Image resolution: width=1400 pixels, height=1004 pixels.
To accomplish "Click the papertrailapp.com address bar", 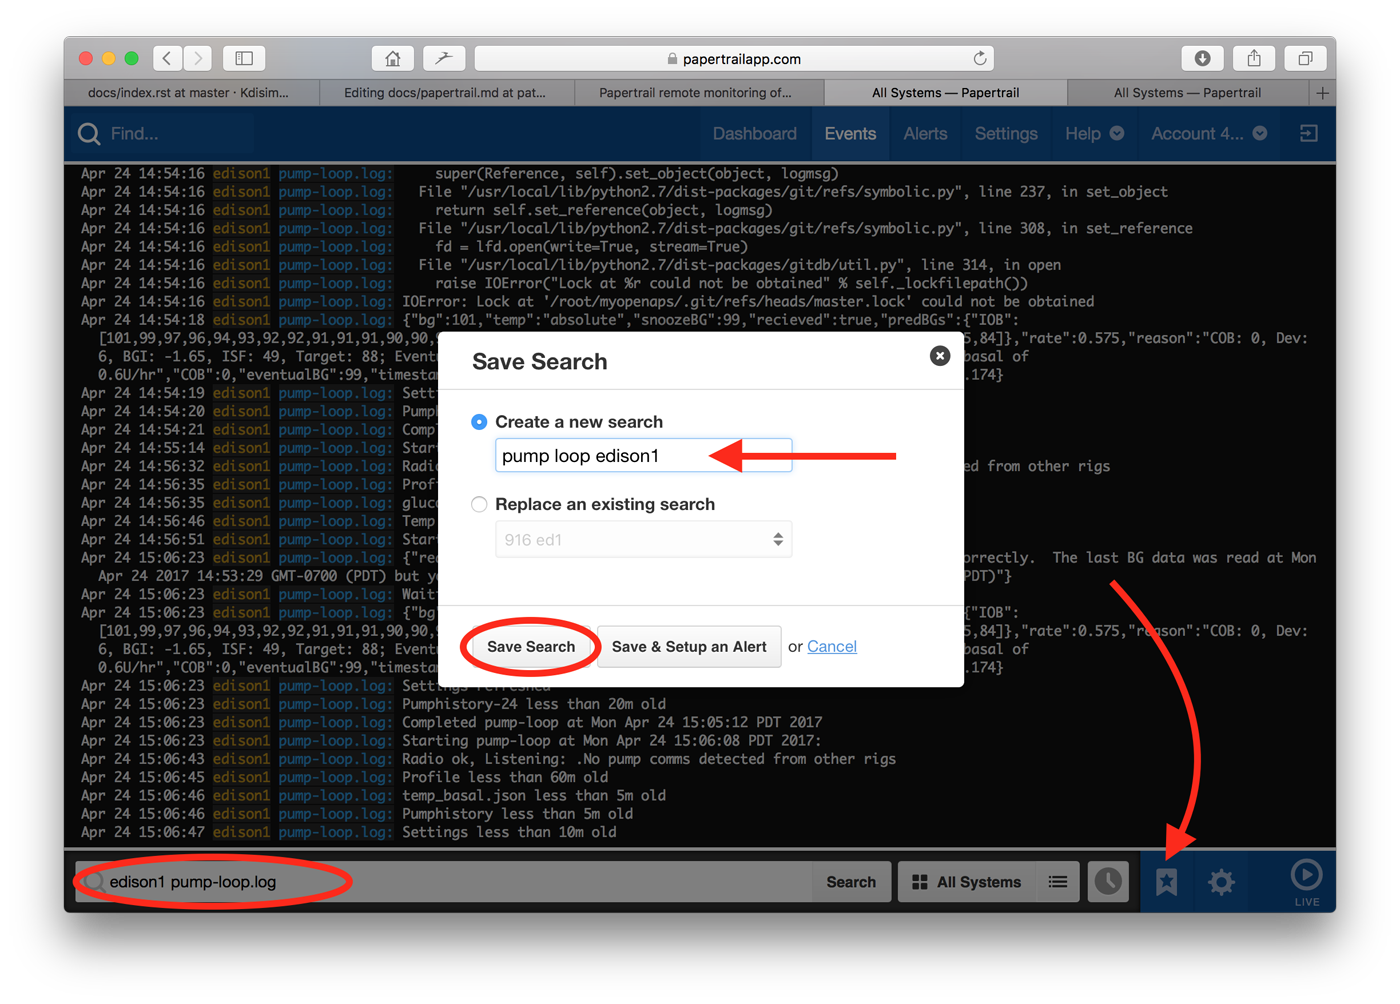I will (734, 59).
